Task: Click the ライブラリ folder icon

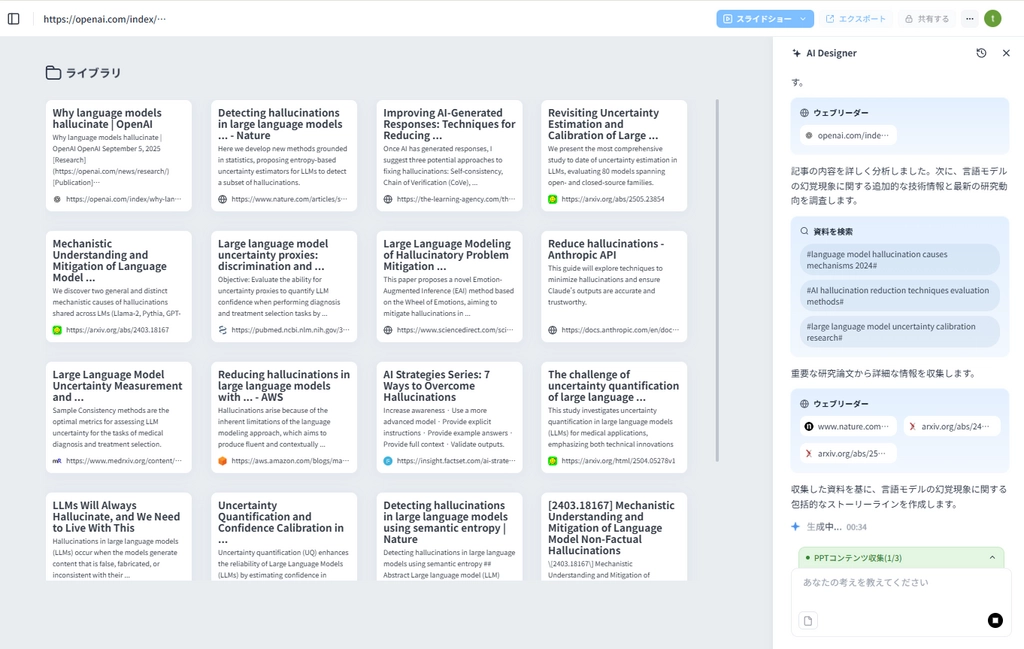Action: pos(53,73)
